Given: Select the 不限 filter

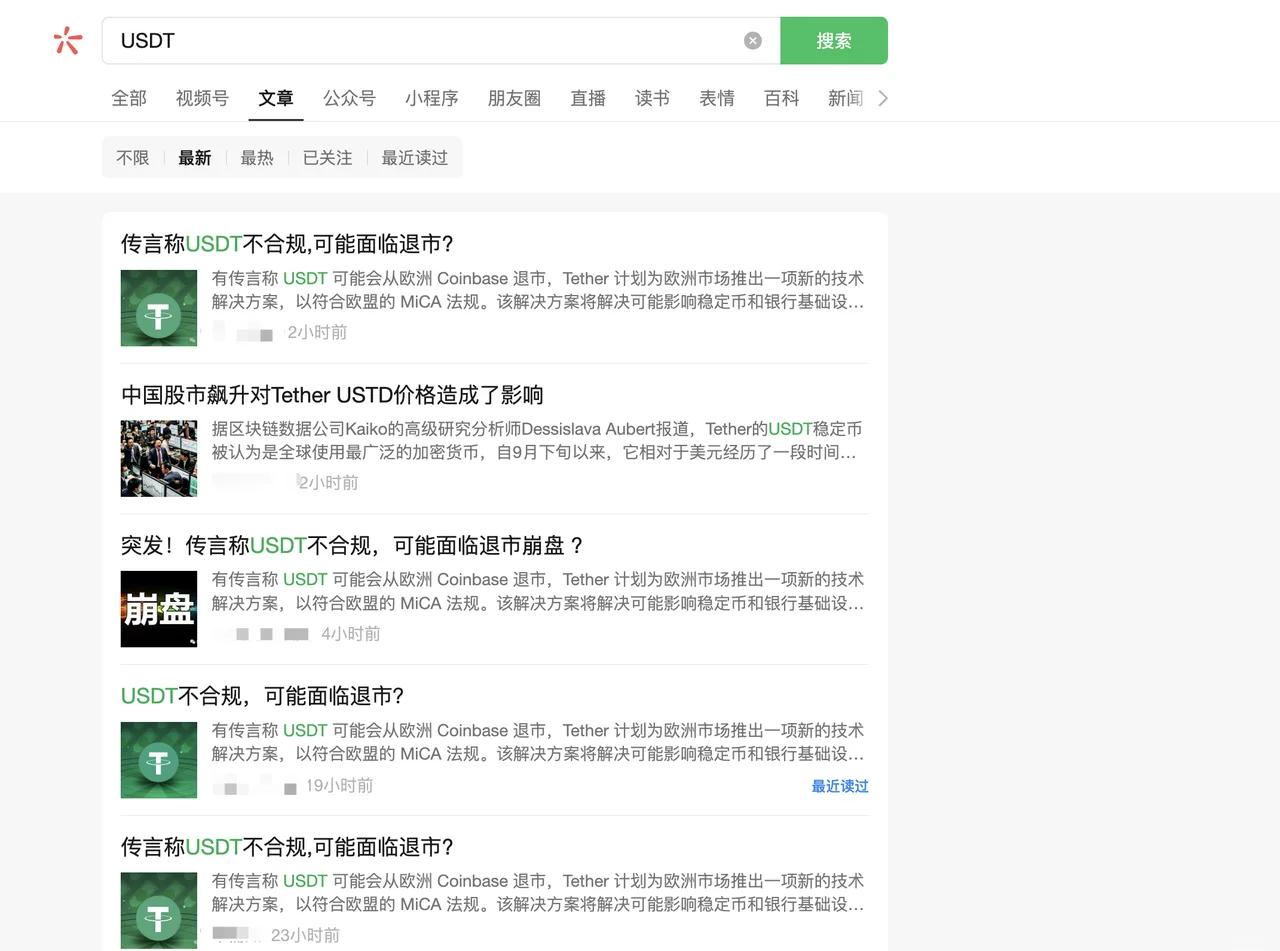Looking at the screenshot, I should [132, 157].
